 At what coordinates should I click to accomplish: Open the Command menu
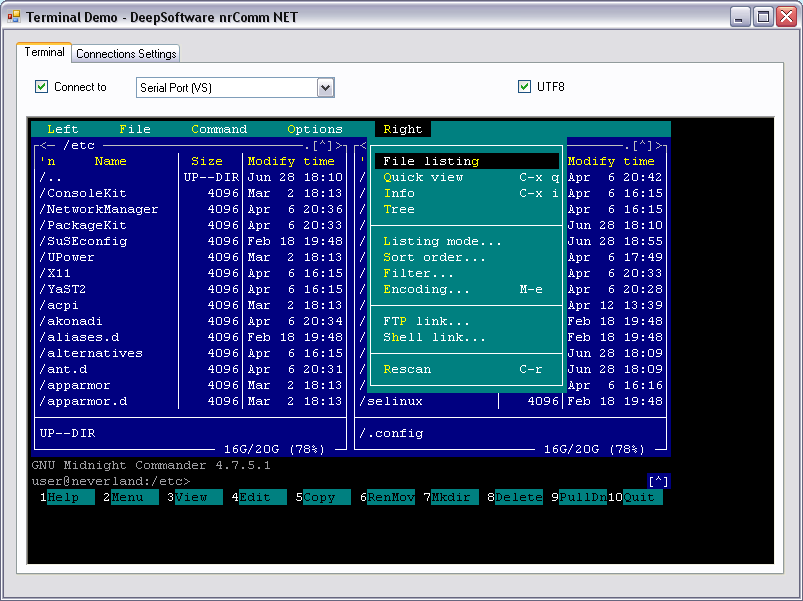(x=218, y=128)
